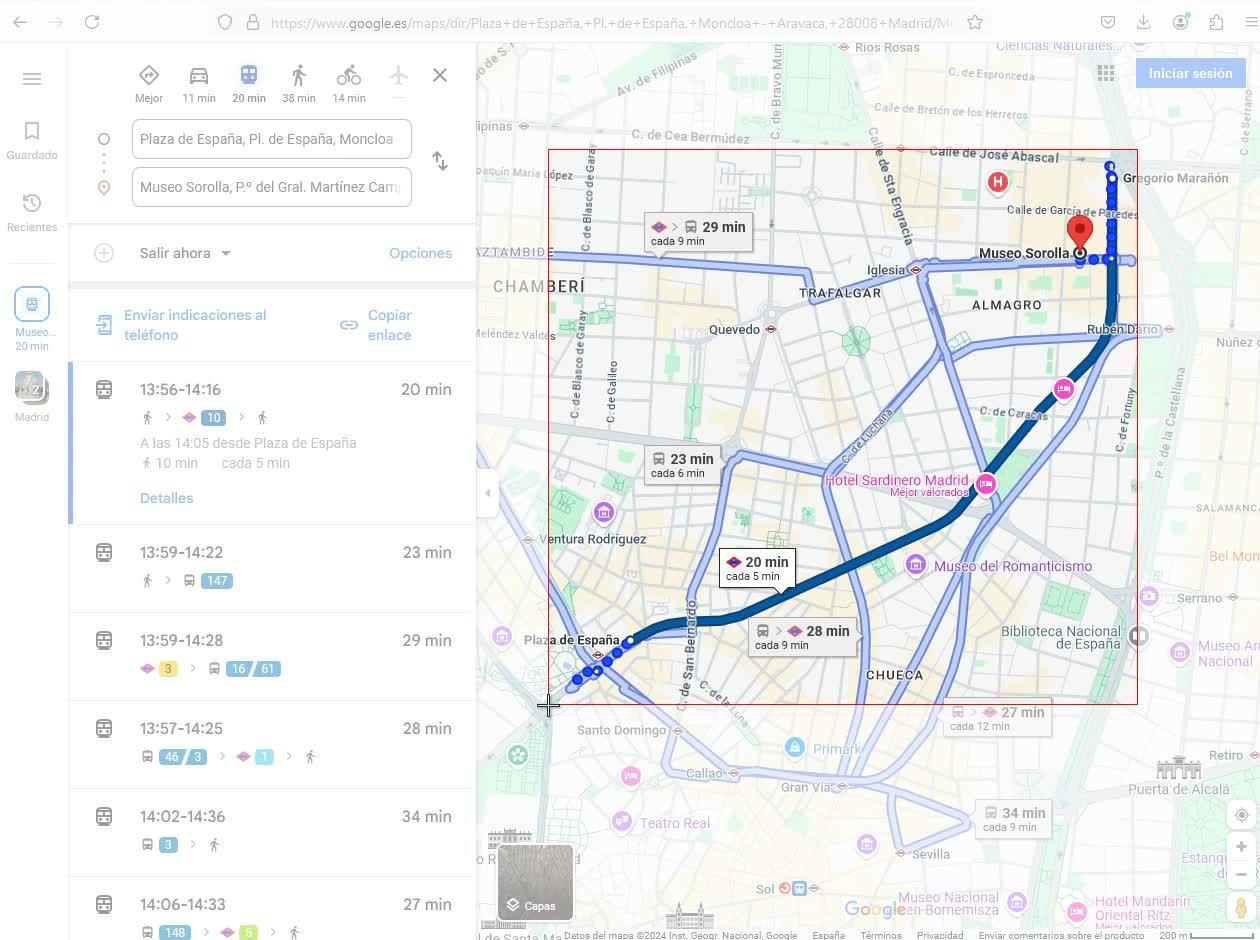Open Detalles for the 13:56-14:16 route

(166, 498)
